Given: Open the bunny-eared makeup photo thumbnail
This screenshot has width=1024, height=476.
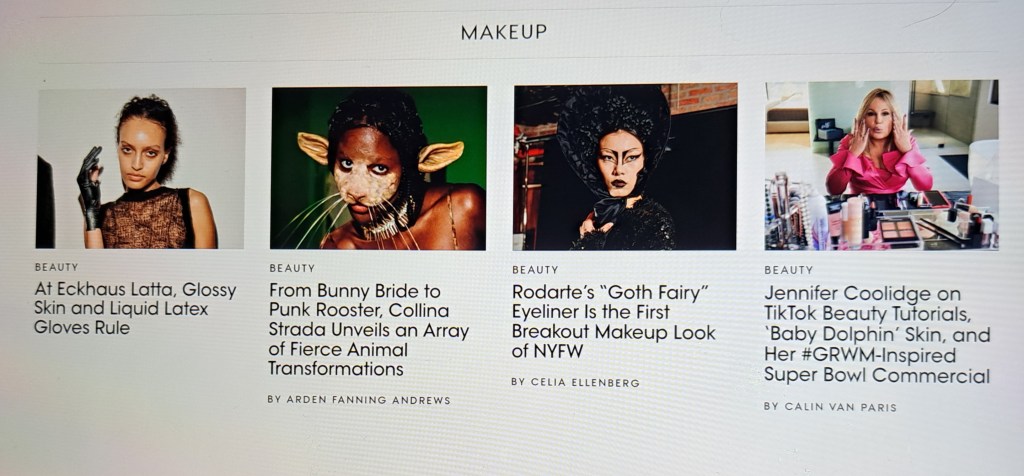Looking at the screenshot, I should click(378, 168).
